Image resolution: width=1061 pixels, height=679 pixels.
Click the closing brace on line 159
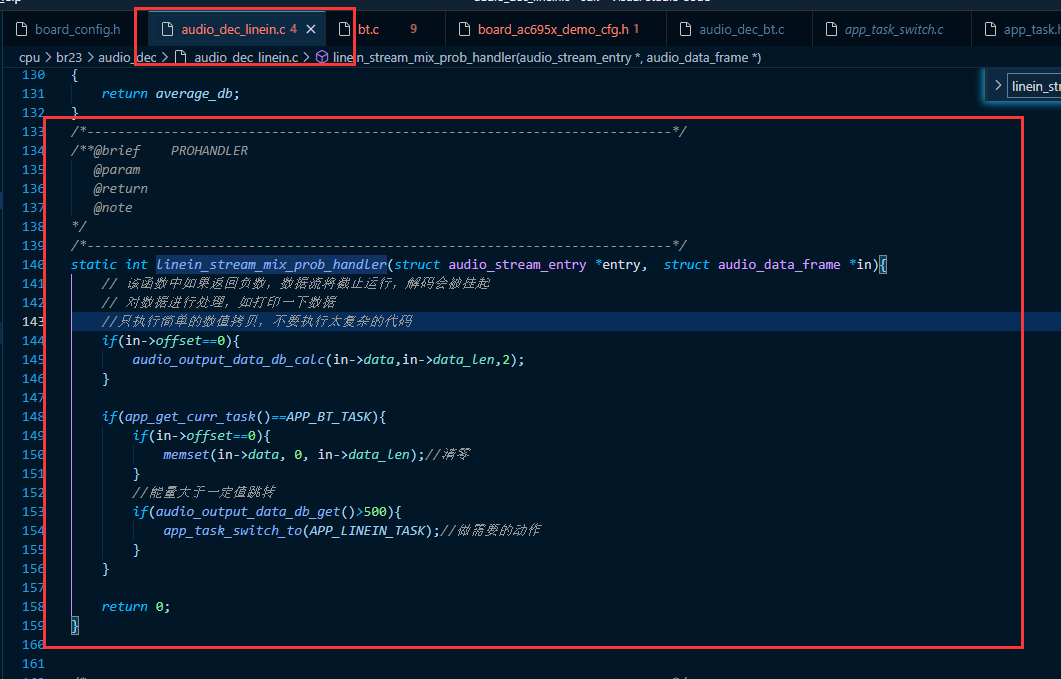[x=74, y=626]
